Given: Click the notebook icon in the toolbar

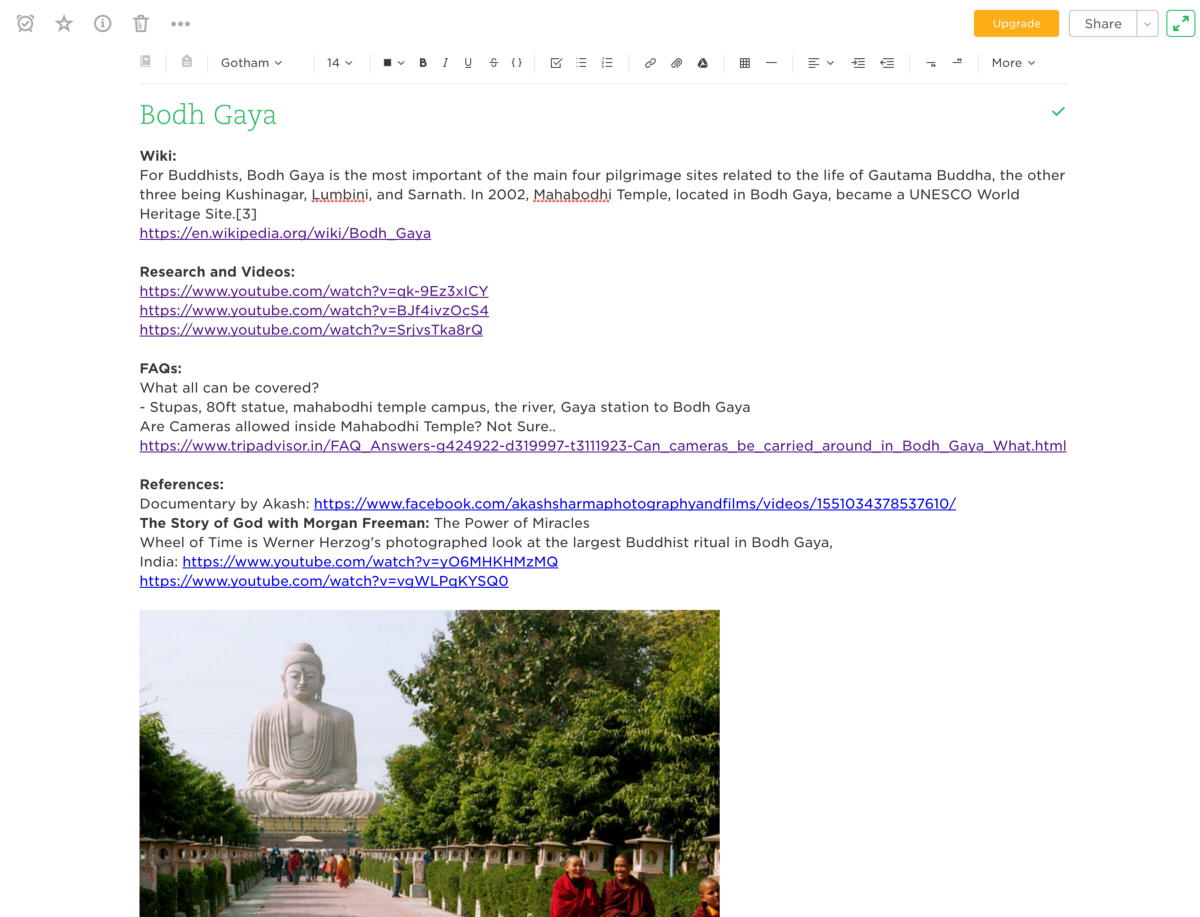Looking at the screenshot, I should point(145,62).
